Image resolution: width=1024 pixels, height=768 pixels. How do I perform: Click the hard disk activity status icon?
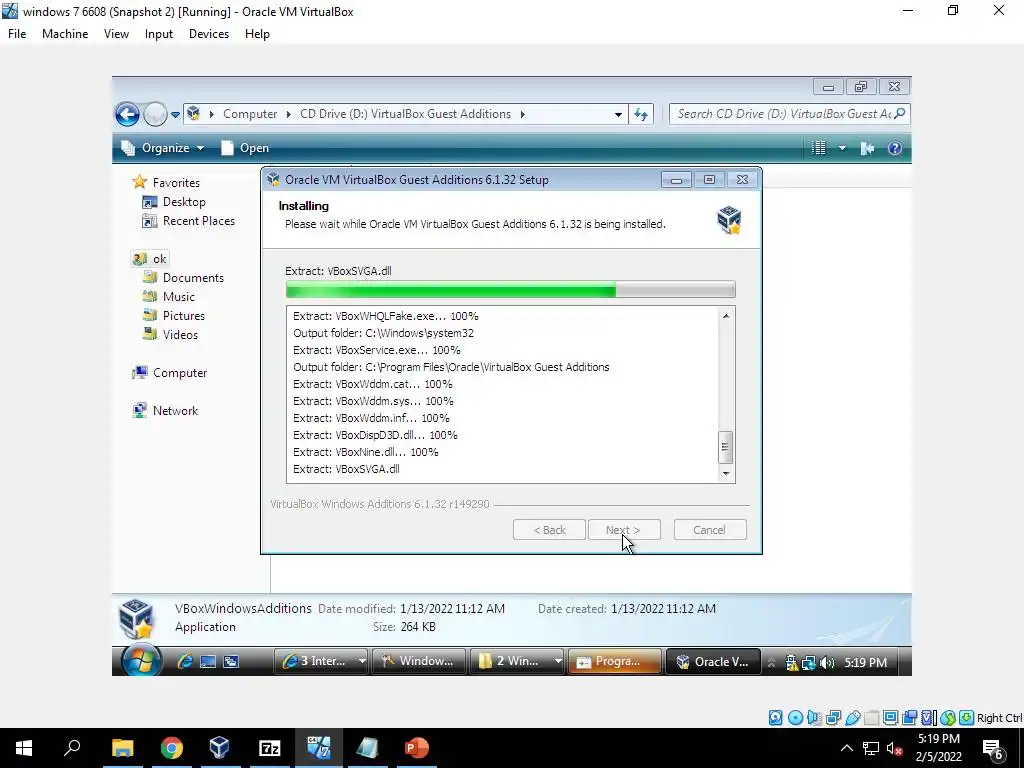775,718
